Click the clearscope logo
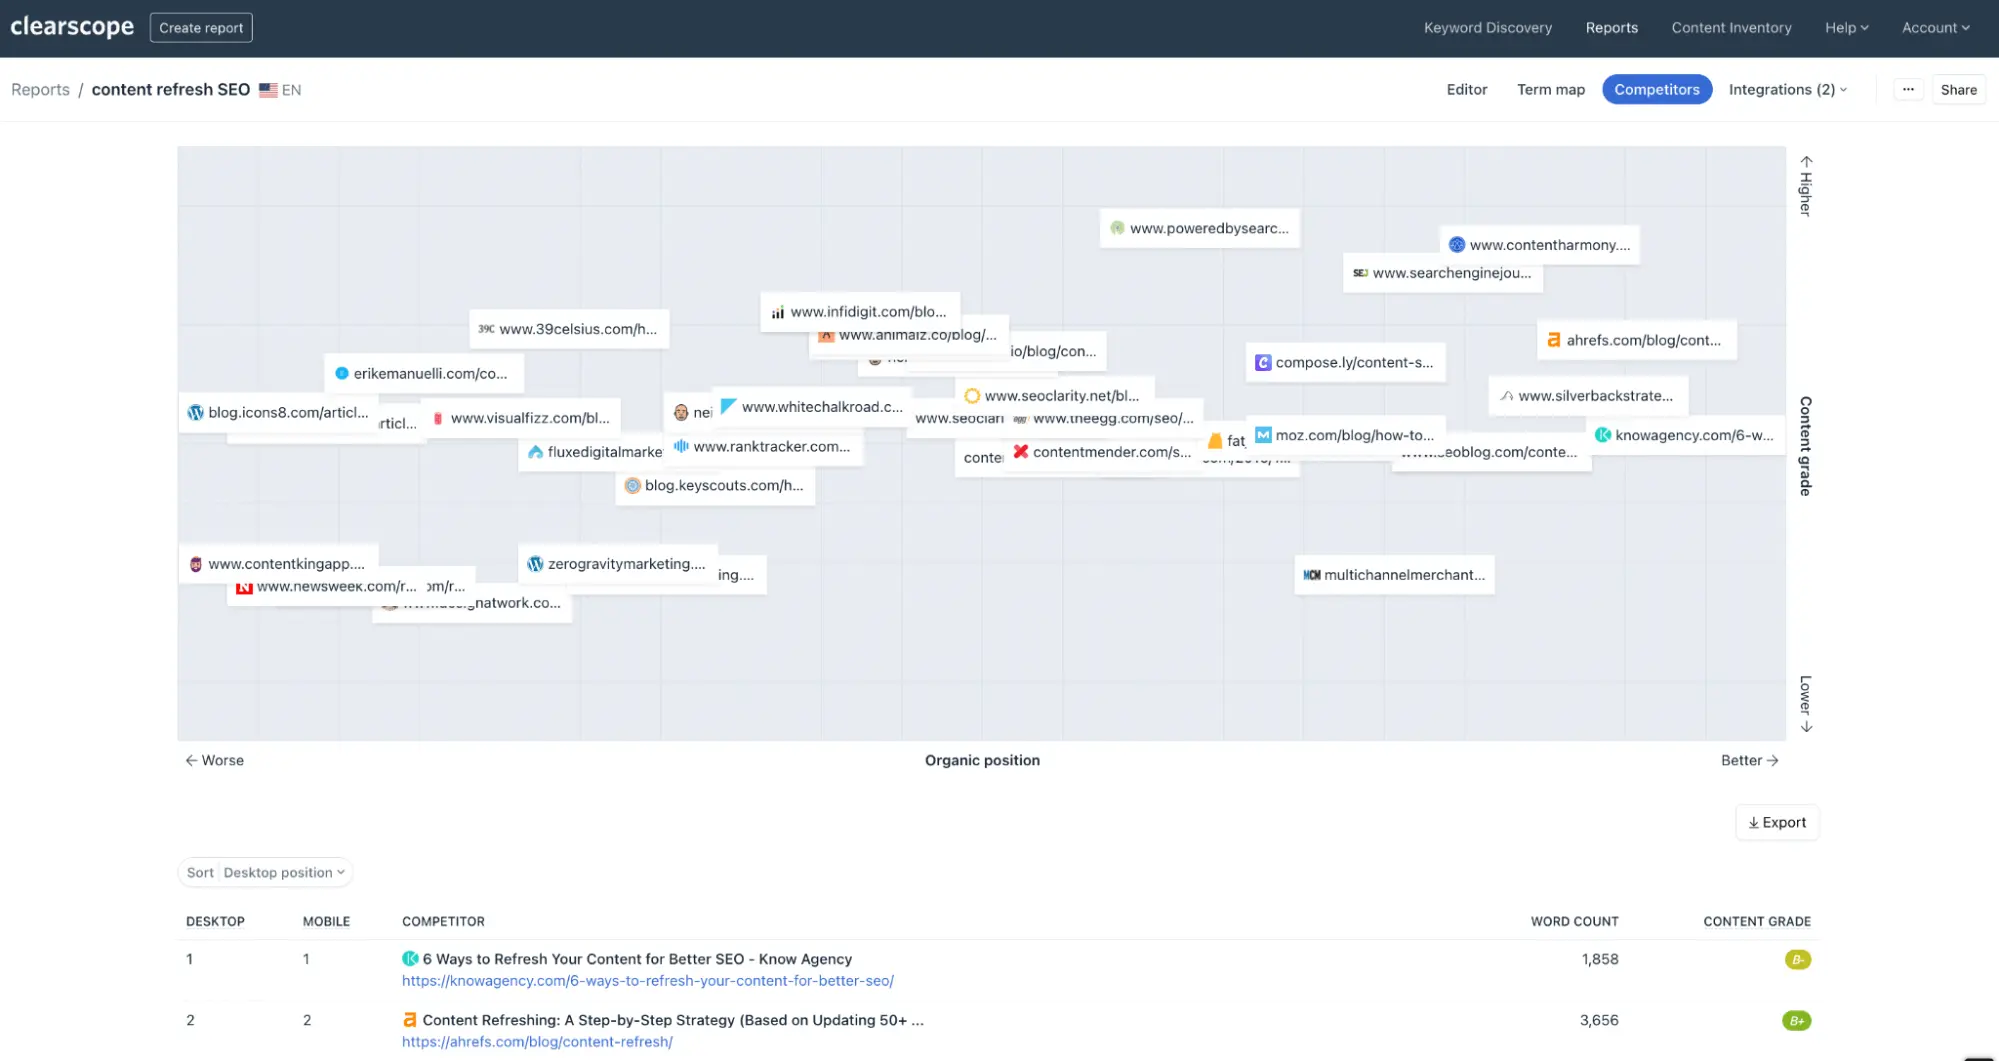Image resolution: width=1999 pixels, height=1061 pixels. 72,27
